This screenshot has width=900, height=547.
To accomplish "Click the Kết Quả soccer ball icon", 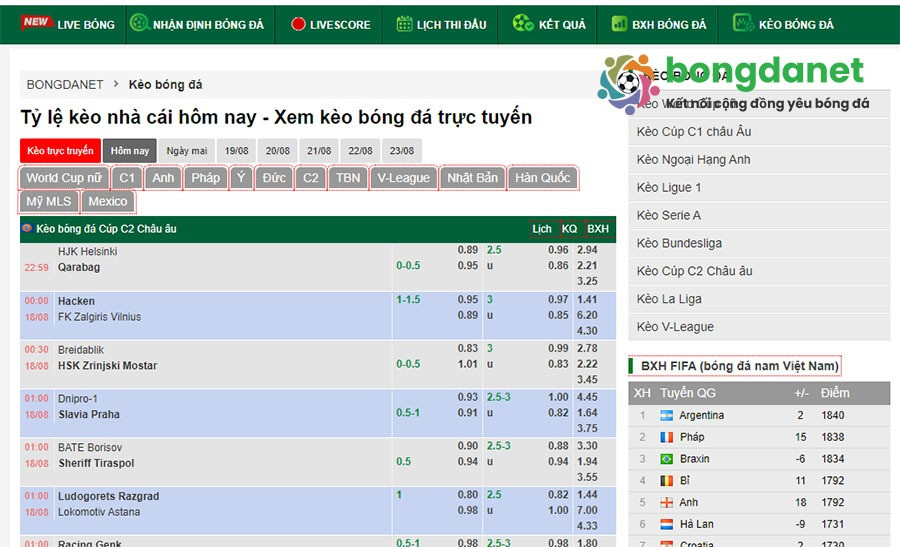I will (522, 23).
